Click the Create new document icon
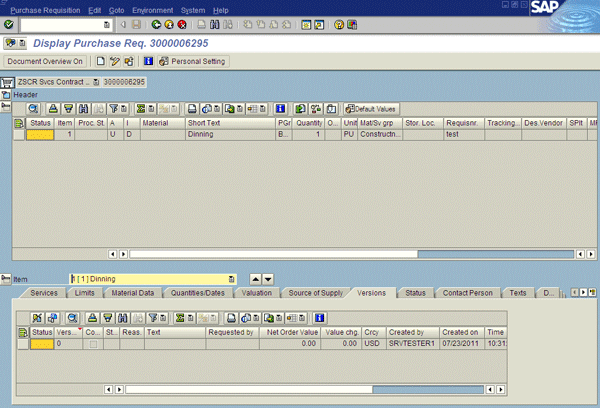Viewport: 600px width, 408px height. point(101,61)
